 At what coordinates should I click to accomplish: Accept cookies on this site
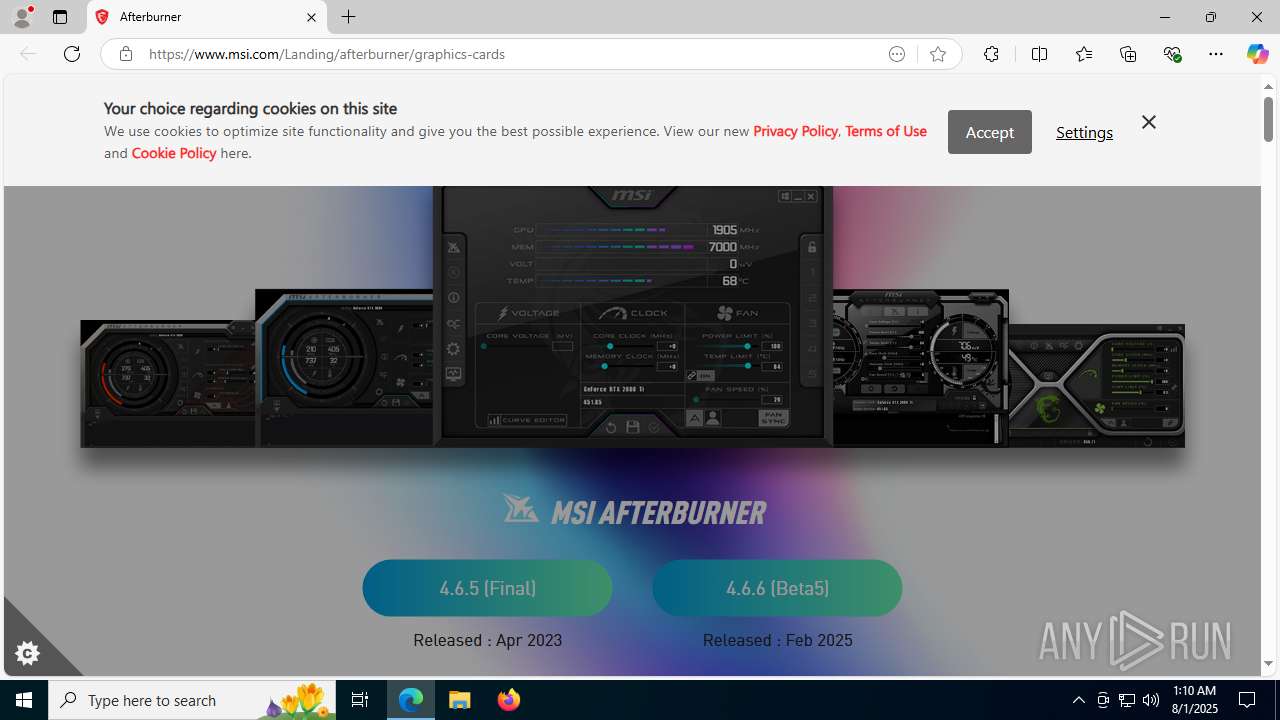[990, 132]
